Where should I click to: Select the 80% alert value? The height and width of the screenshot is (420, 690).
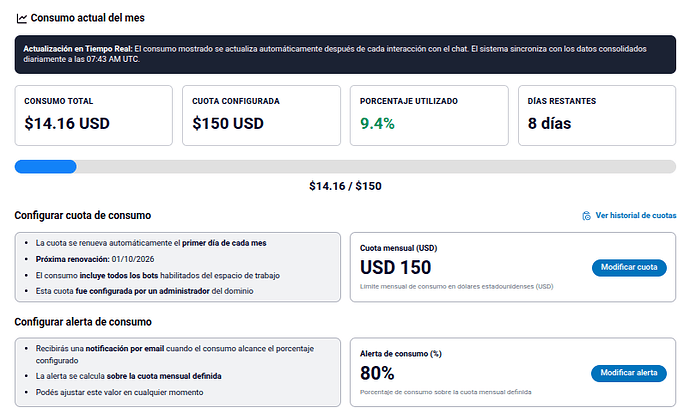point(377,373)
